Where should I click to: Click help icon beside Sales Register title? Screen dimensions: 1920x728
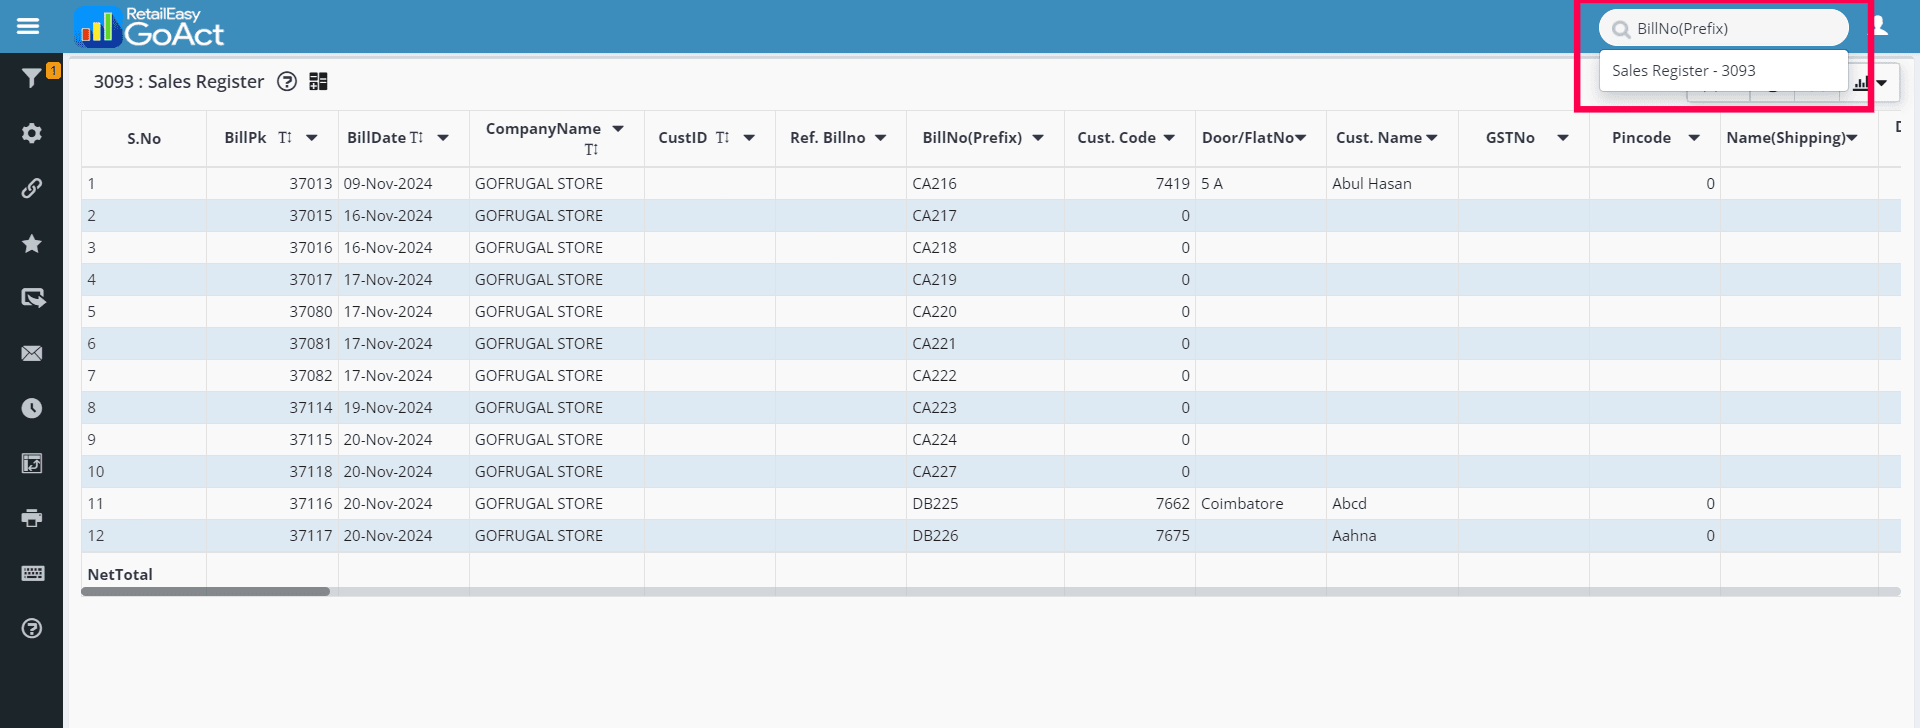287,82
